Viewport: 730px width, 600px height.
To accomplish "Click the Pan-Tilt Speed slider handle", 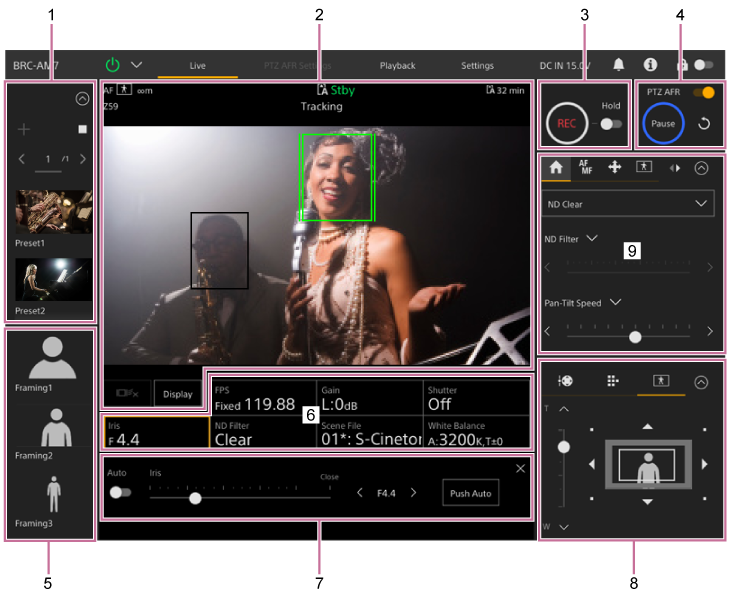I will coord(635,337).
